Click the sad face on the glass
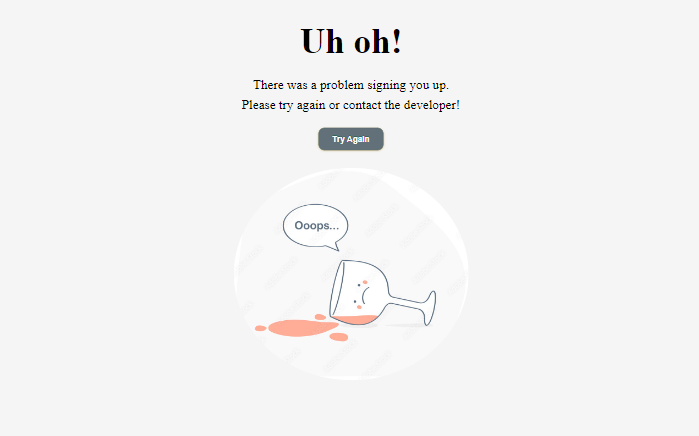 362,294
